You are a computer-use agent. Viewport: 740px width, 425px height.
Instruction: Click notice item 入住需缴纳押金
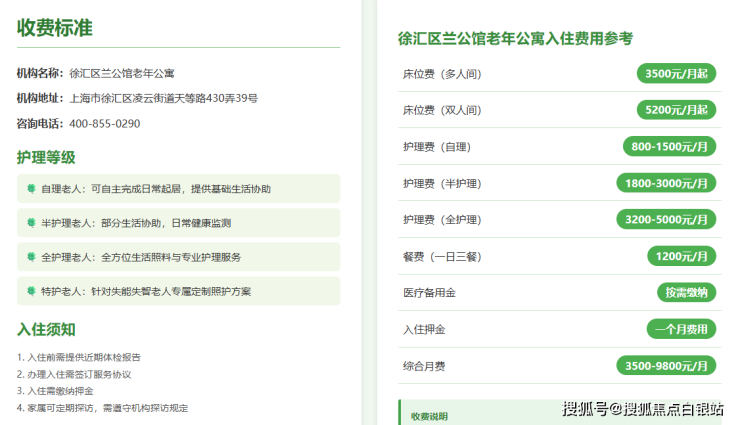(55, 391)
